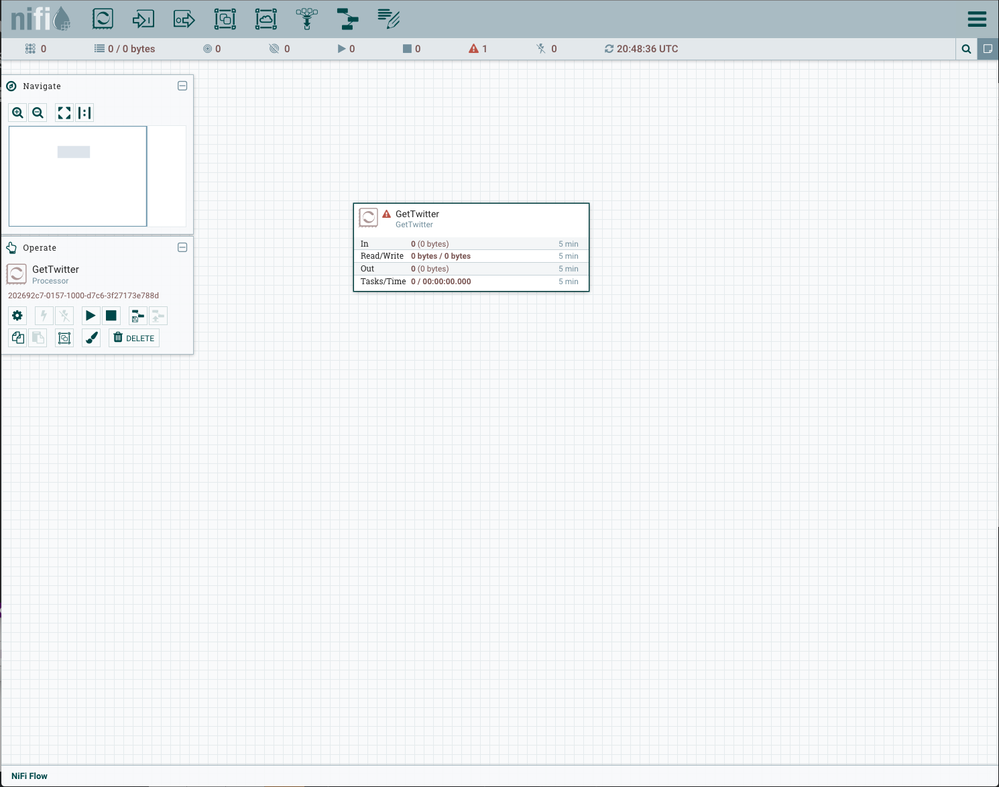Select the Output Port component icon
999x787 pixels.
pos(183,18)
